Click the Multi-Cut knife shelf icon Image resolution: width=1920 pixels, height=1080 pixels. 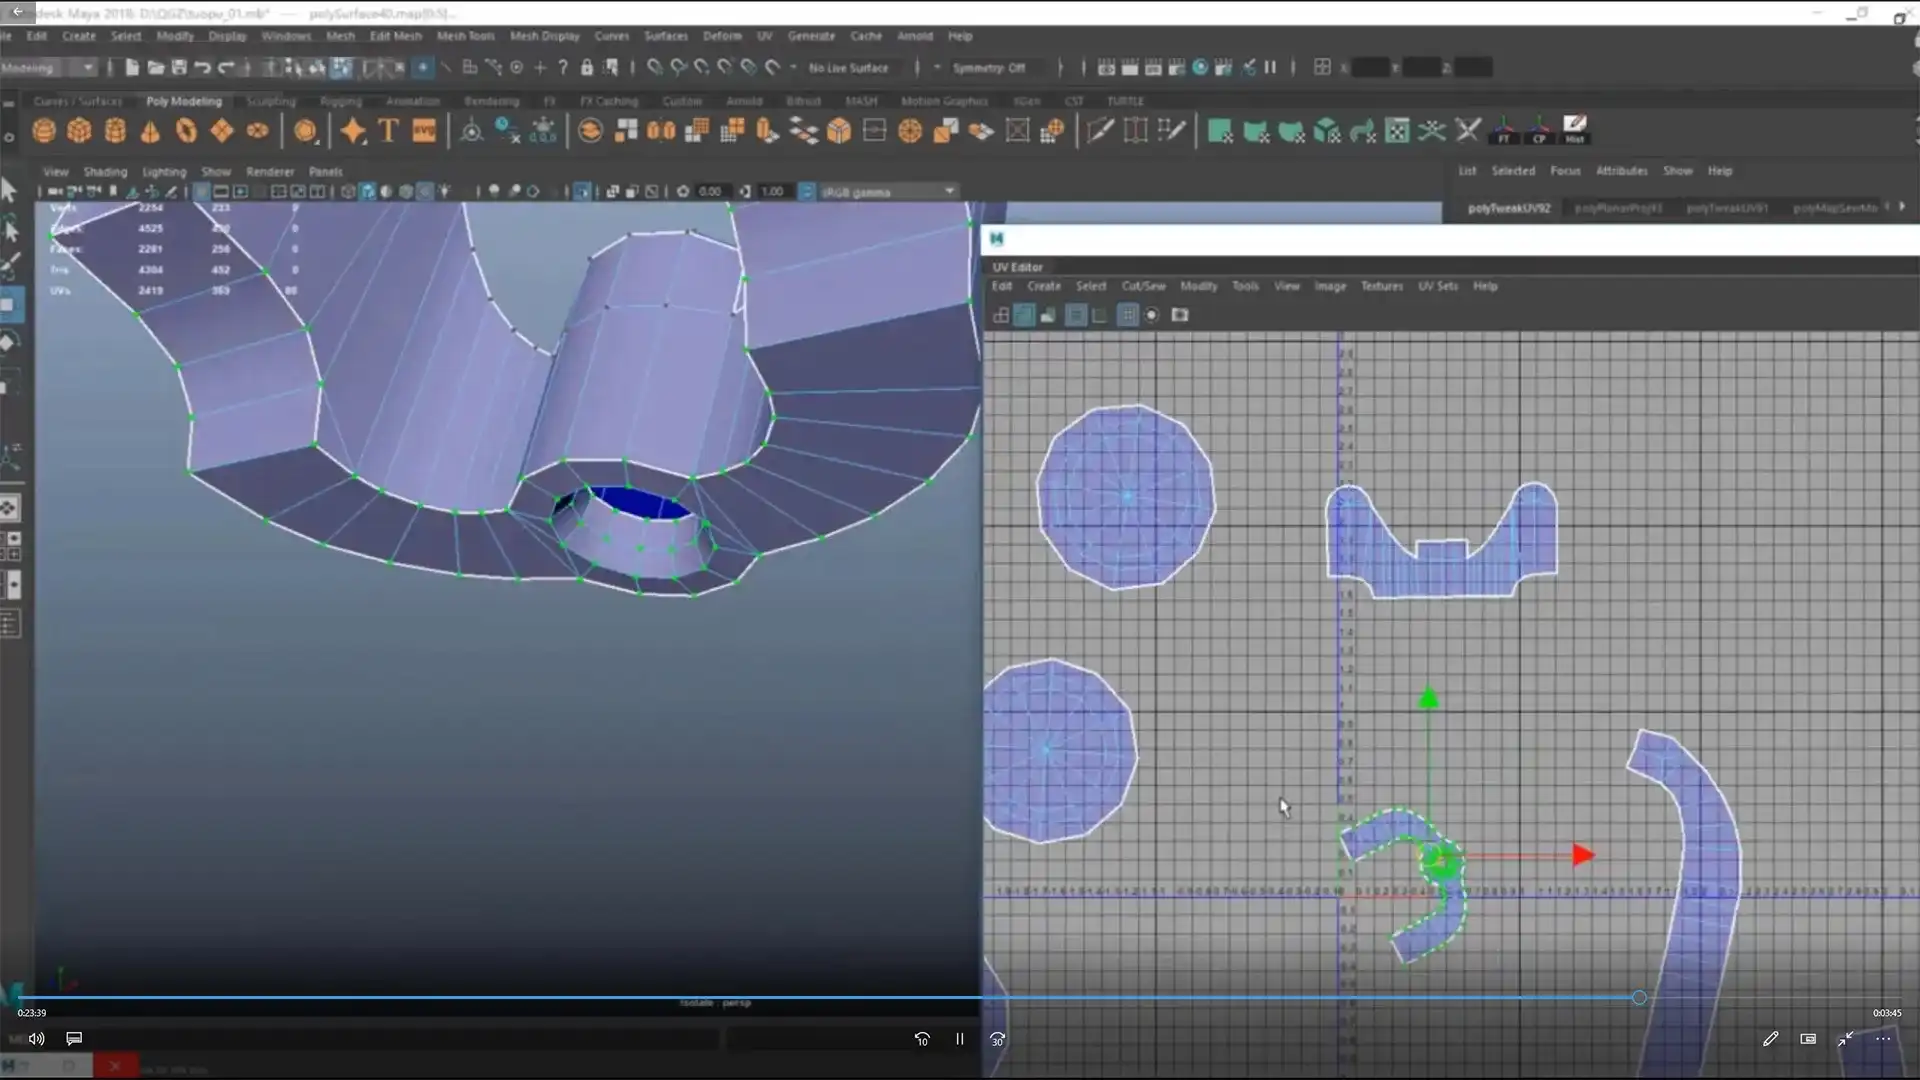[x=1100, y=131]
